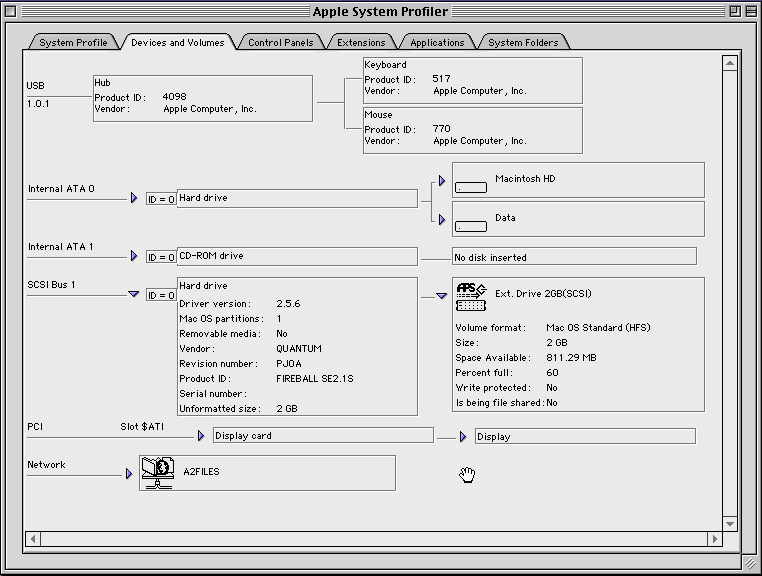Image resolution: width=762 pixels, height=576 pixels.
Task: Open the Extensions tab
Action: click(x=361, y=42)
